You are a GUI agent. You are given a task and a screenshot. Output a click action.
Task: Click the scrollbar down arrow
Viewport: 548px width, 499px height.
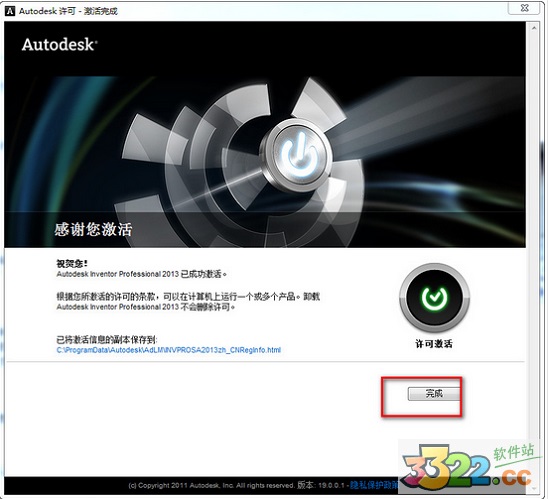tap(534, 488)
